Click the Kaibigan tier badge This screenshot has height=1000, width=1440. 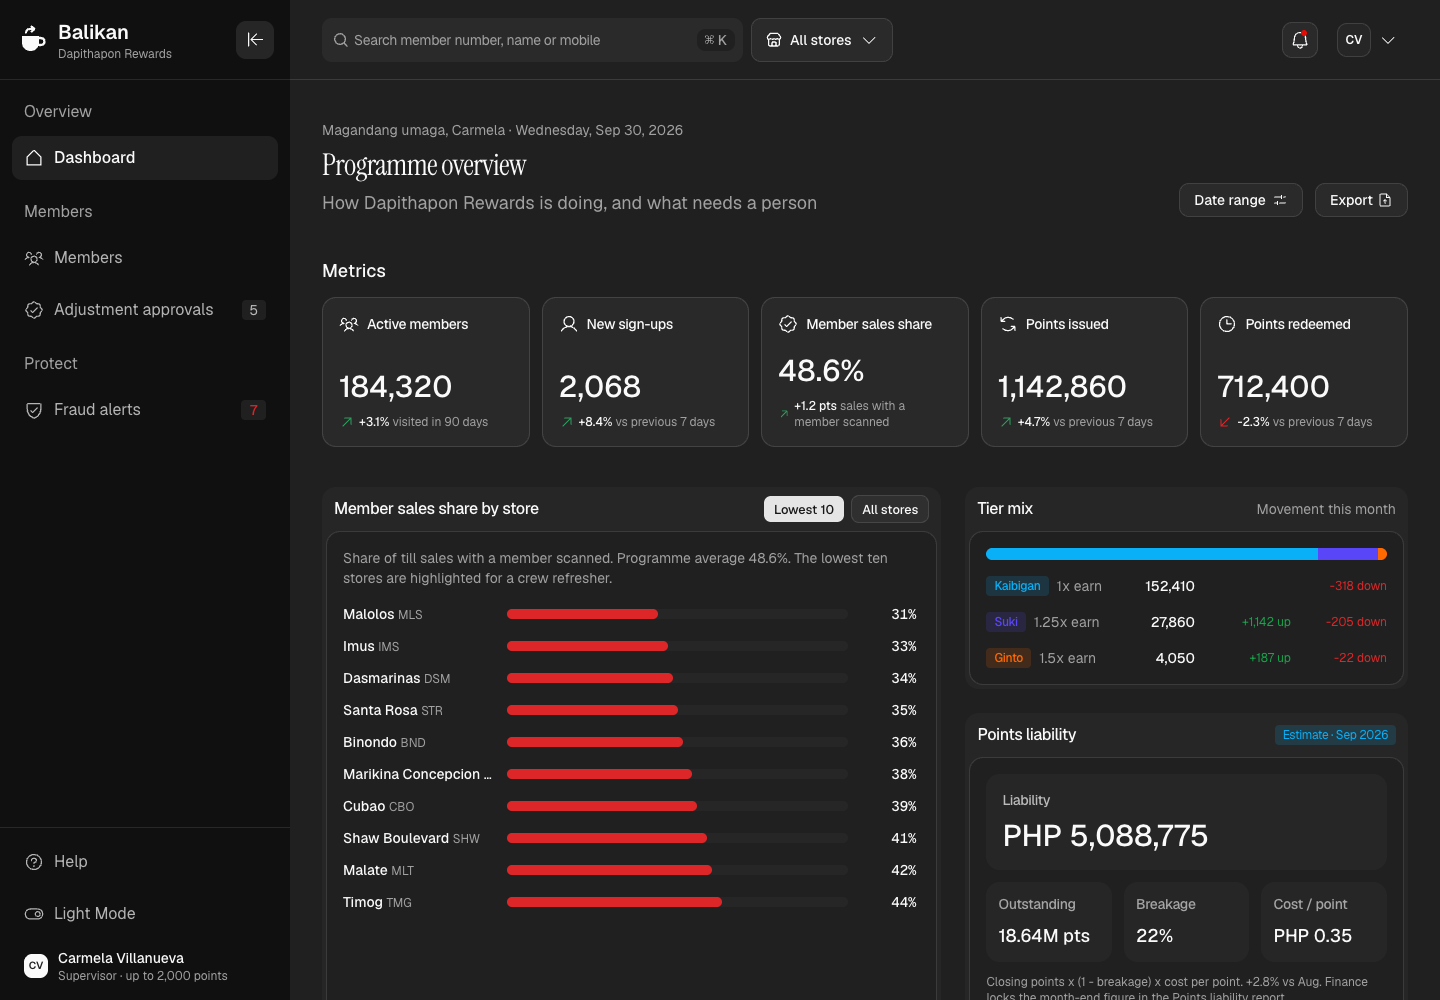[1017, 586]
